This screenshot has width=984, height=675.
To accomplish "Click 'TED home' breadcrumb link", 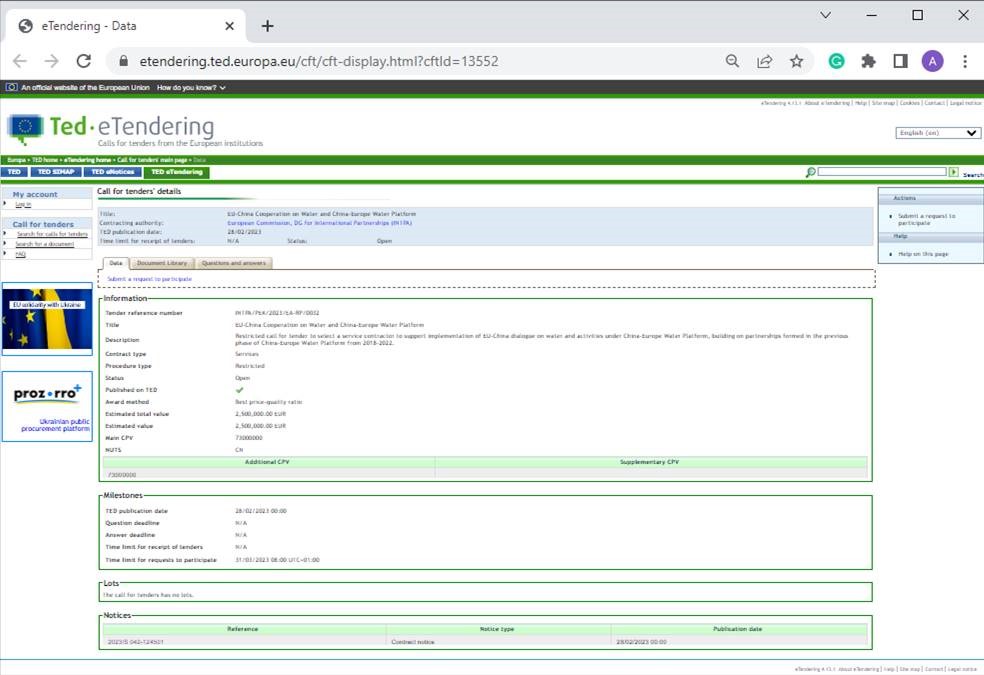I will [x=45, y=160].
